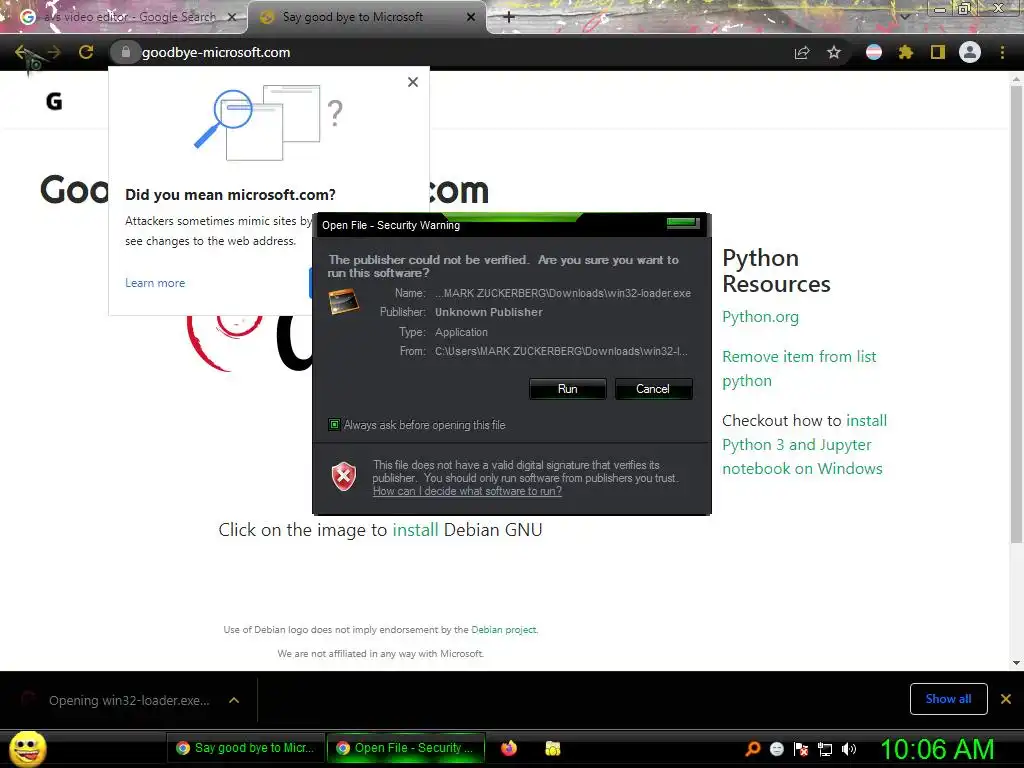Open Chrome side panel icon
This screenshot has height=768, width=1024.
pyautogui.click(x=938, y=52)
